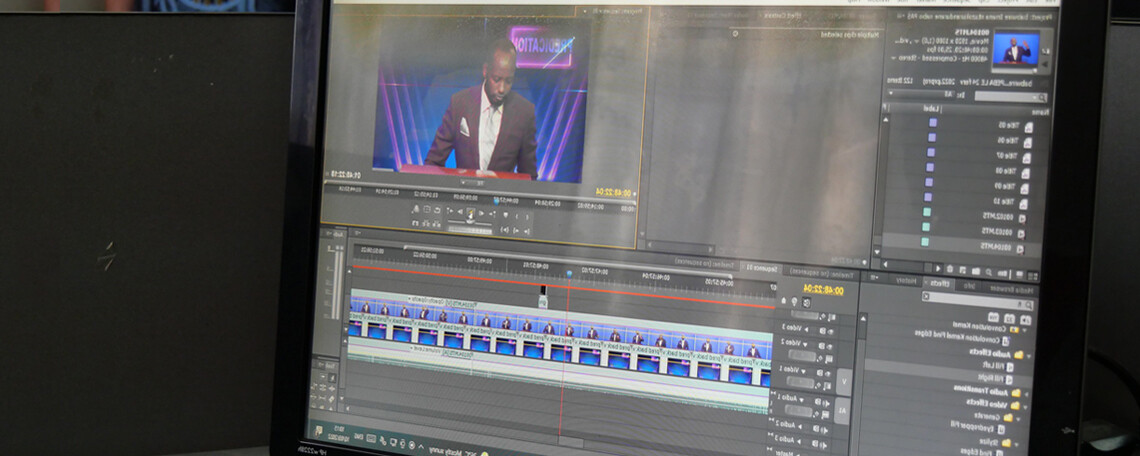Screen dimensions: 1140x456
Task: Click the network icon in the system tray
Action: click(x=393, y=442)
